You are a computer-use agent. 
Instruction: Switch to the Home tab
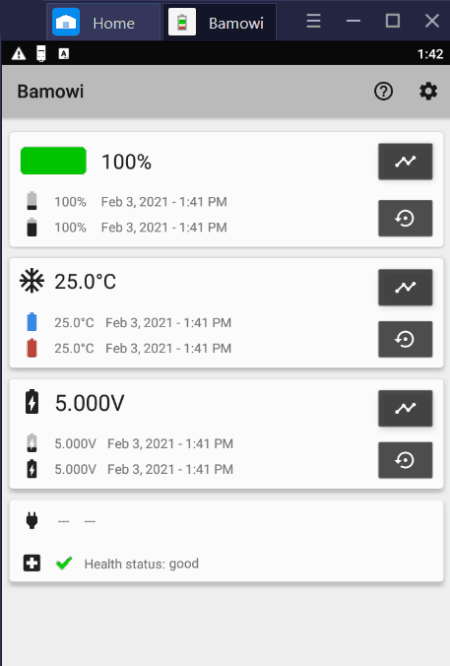tap(103, 21)
